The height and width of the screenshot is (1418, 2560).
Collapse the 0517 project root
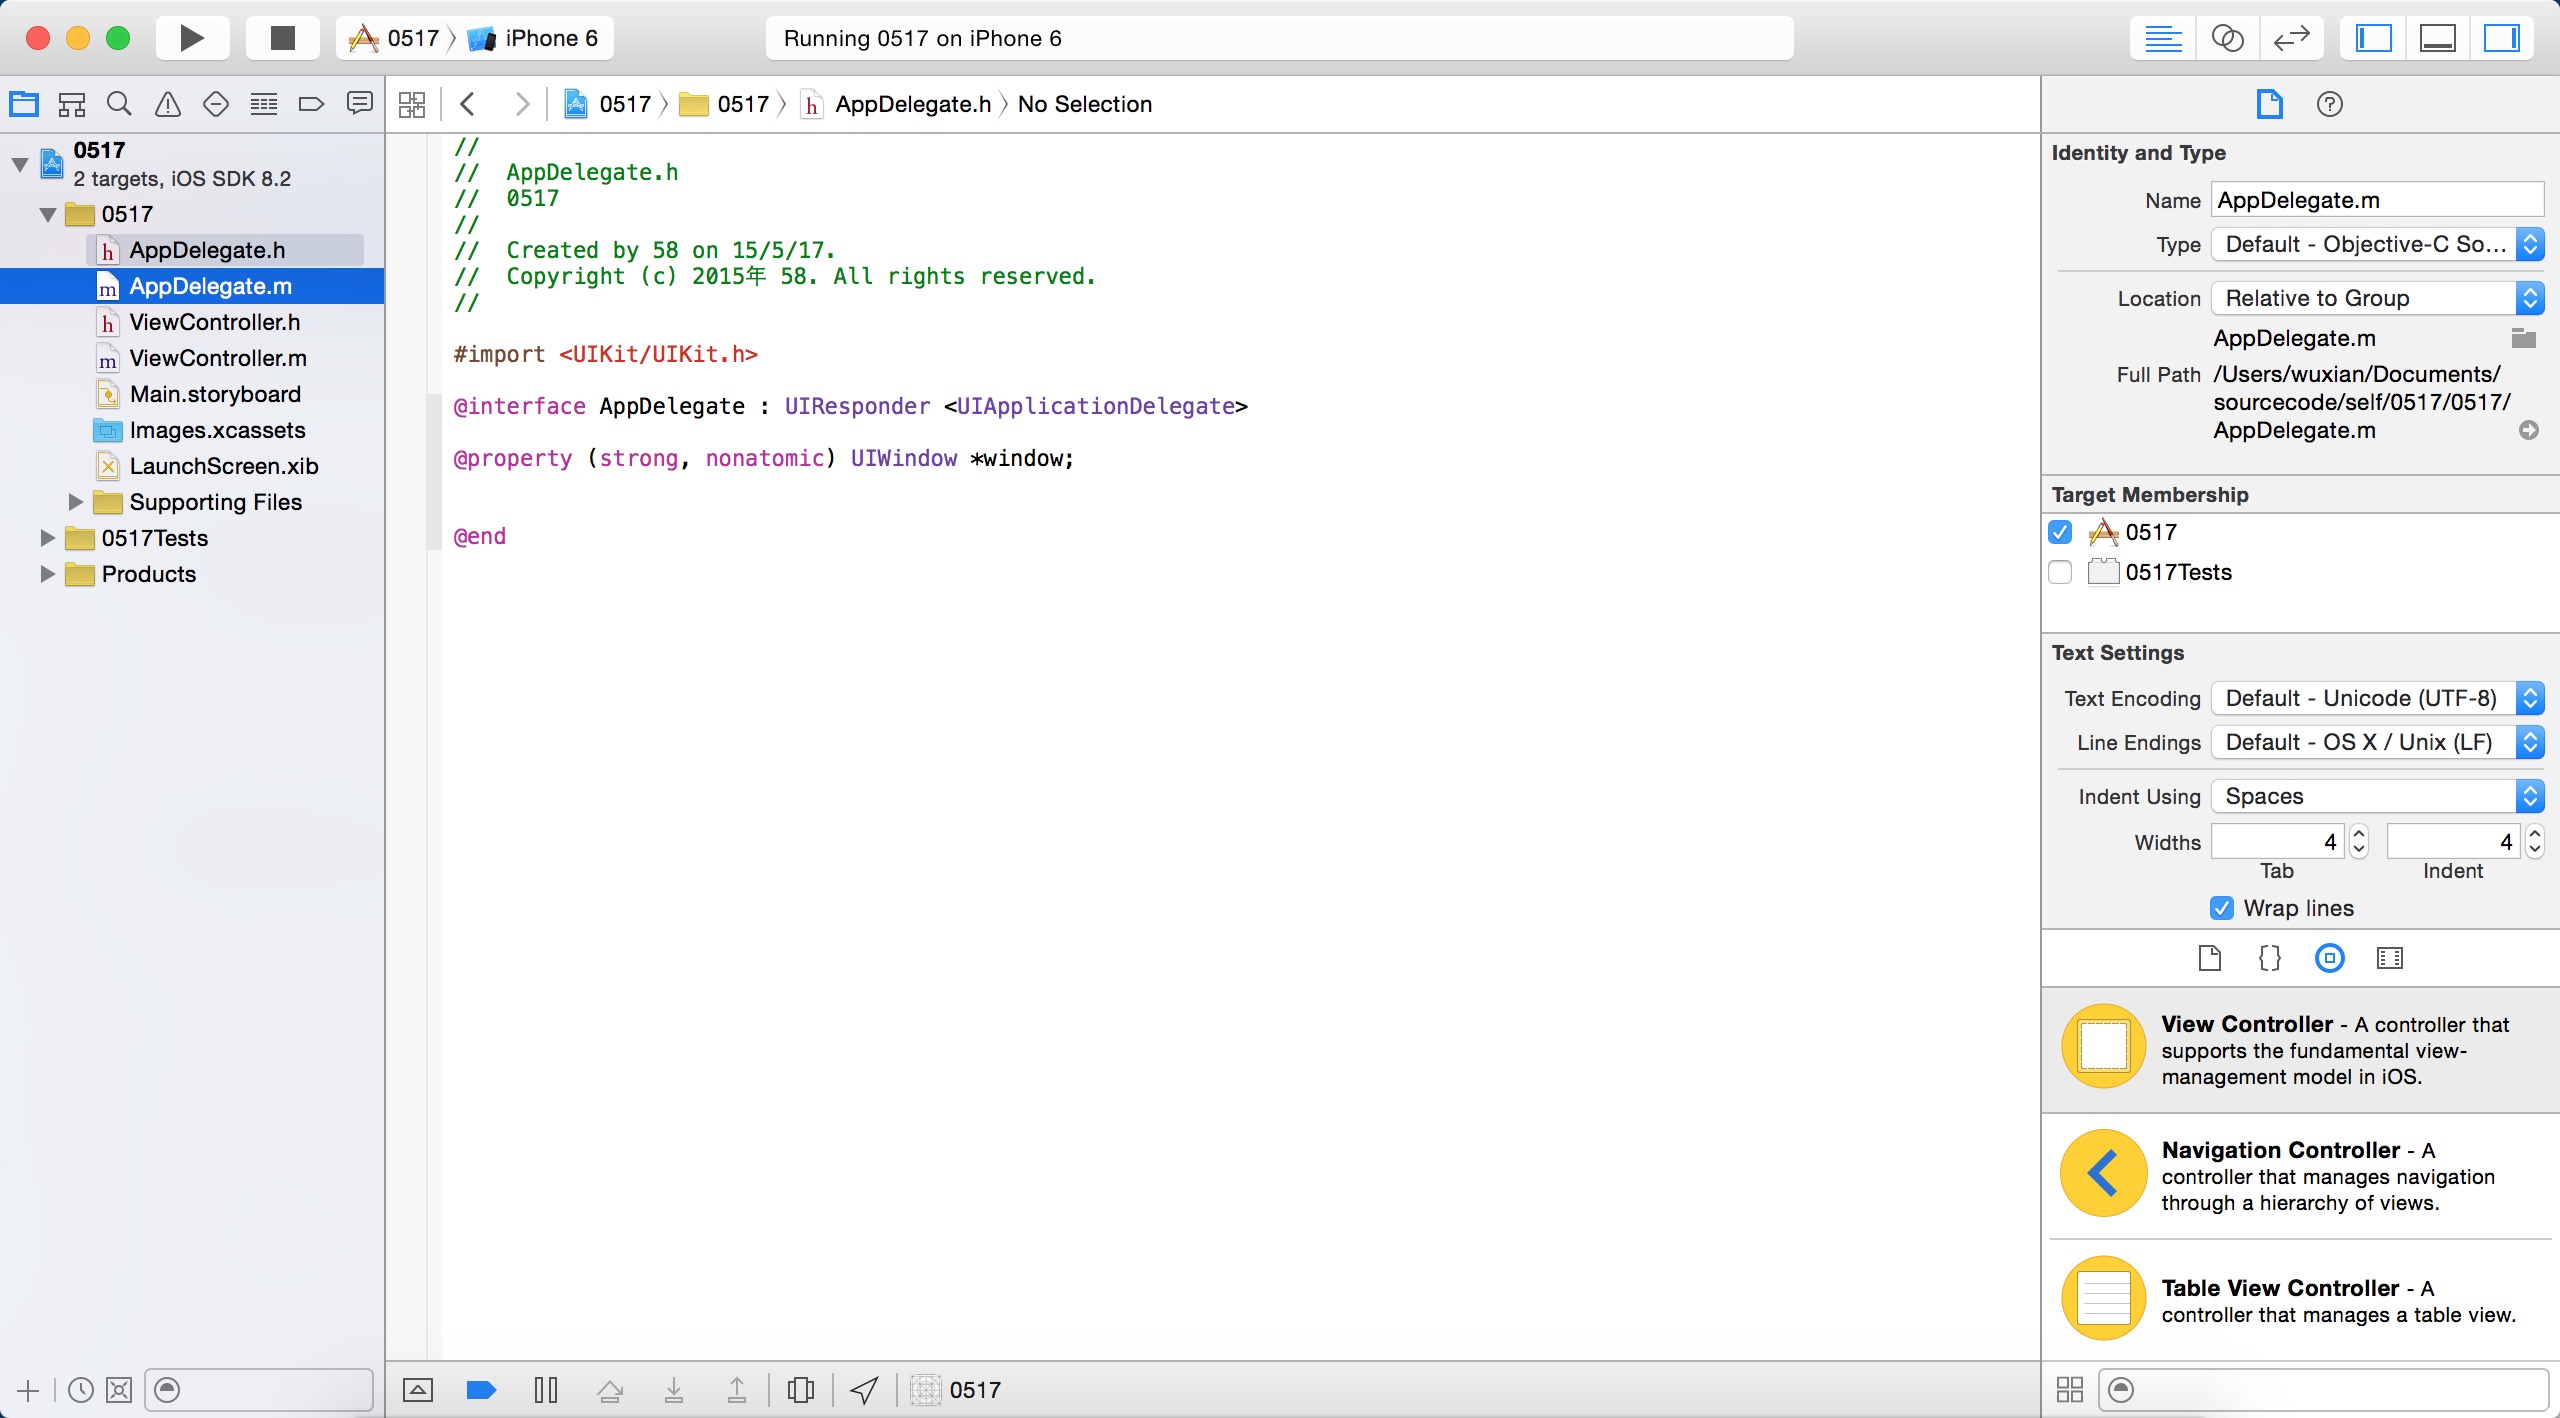(x=19, y=164)
